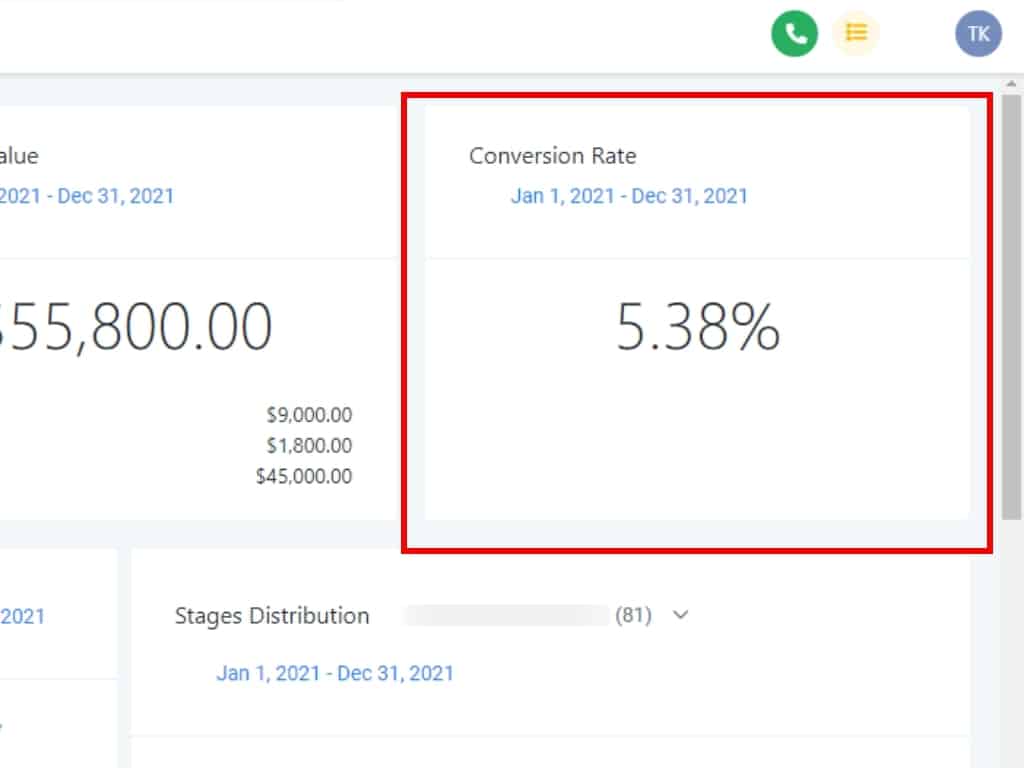
Task: Click the (81) count beside Stages Distribution
Action: (633, 615)
